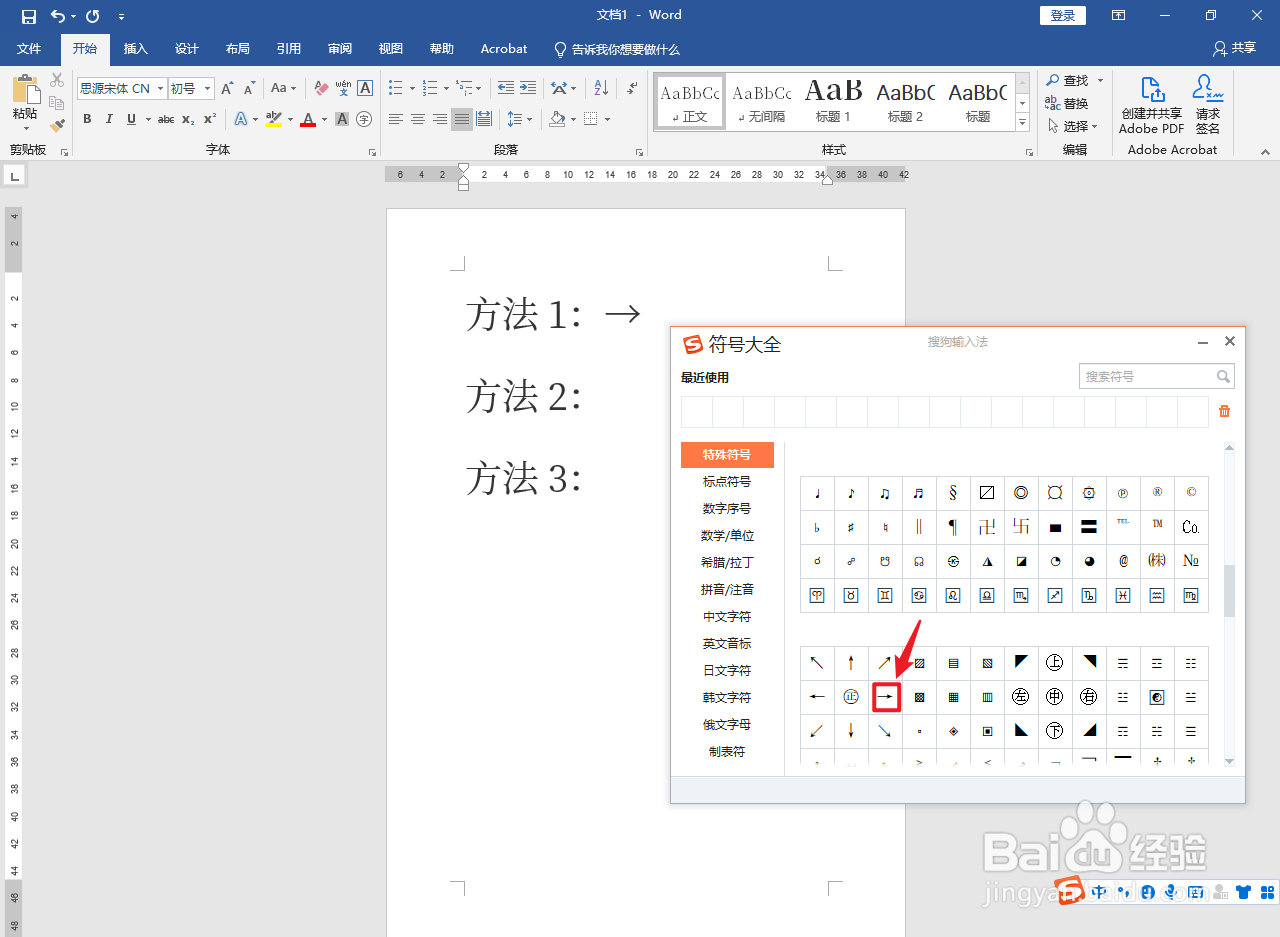Click the trash icon to clear recent symbols
Viewport: 1280px width, 937px height.
pyautogui.click(x=1224, y=411)
